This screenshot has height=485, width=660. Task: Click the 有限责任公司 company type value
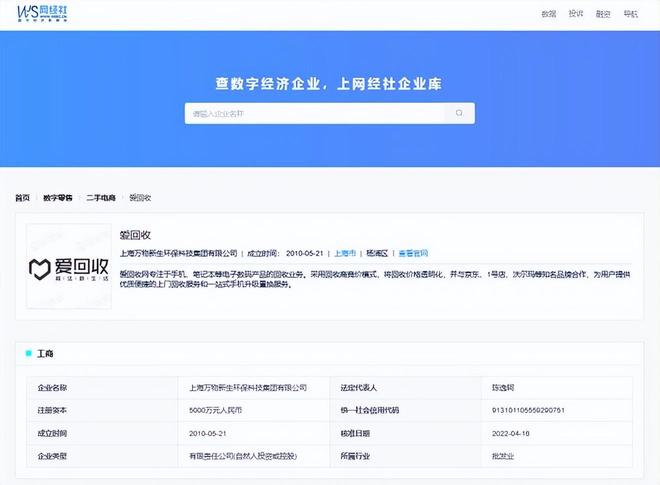[243, 456]
